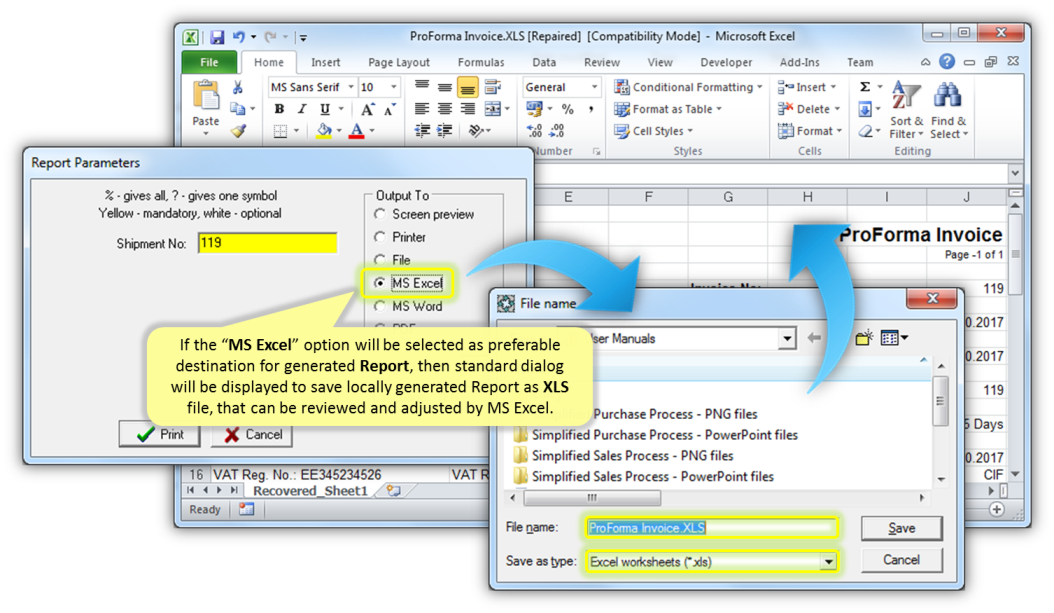Click Cancel in the File name dialog
The image size is (1054, 613).
pos(901,560)
